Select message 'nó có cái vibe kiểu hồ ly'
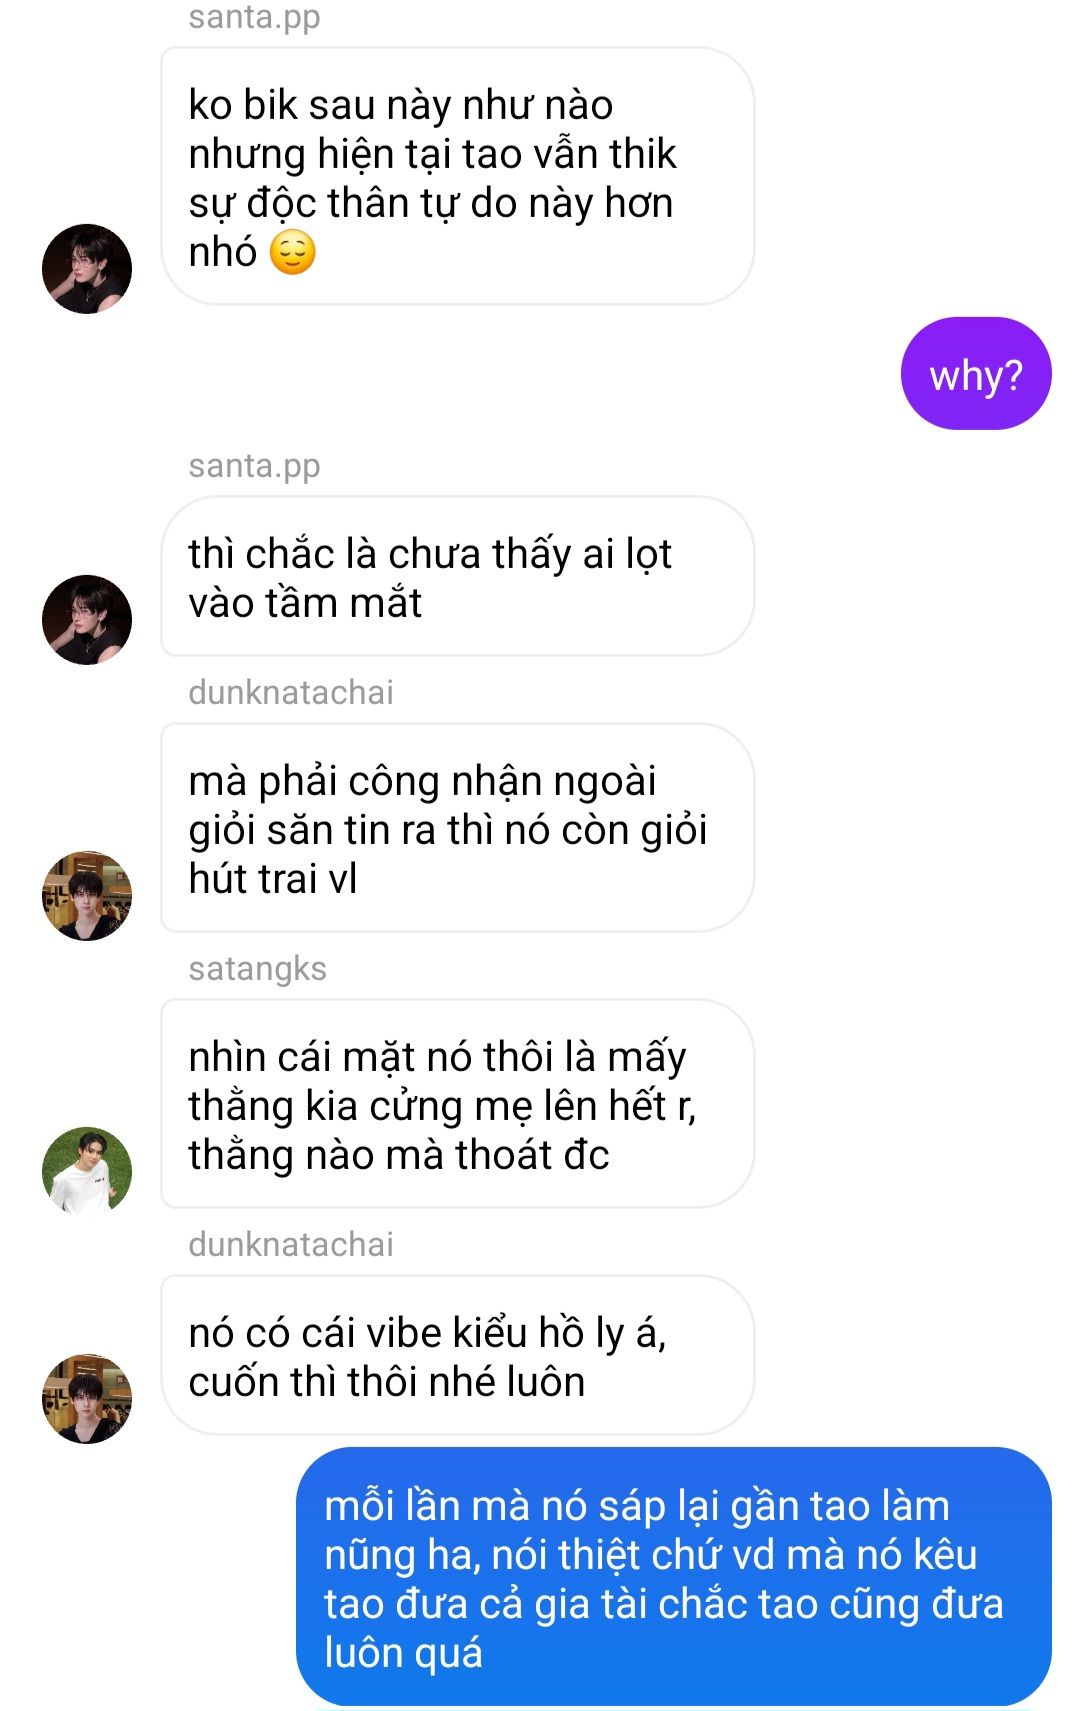Image resolution: width=1080 pixels, height=1711 pixels. 457,1355
